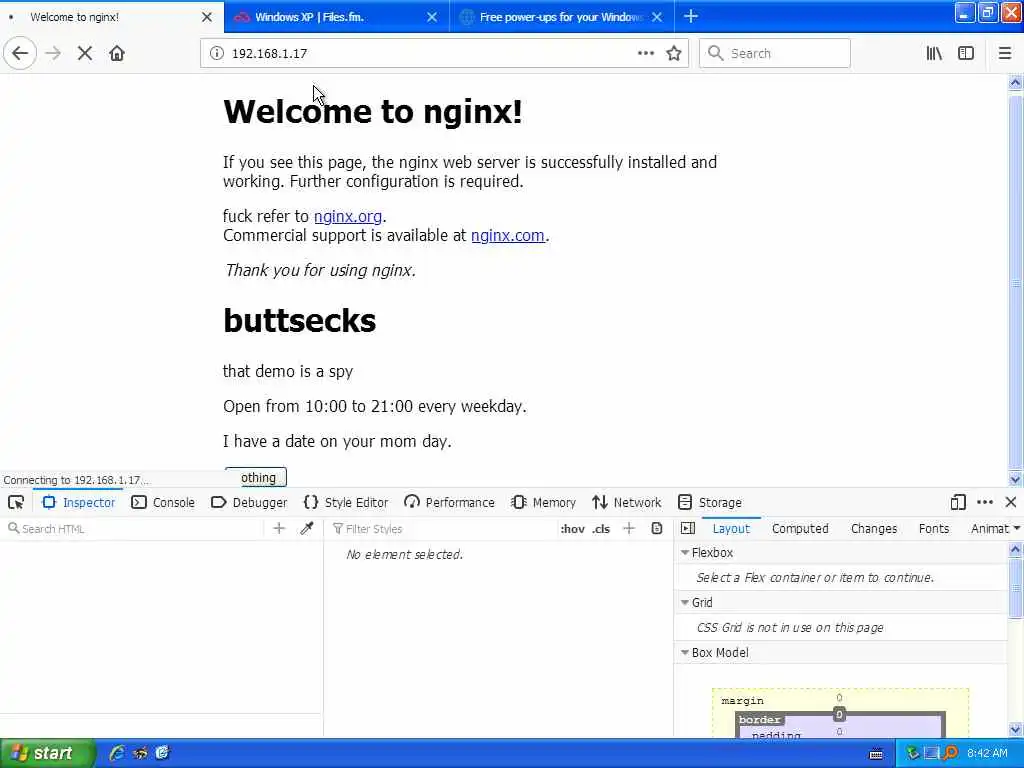
Task: Focus the address bar showing 192.168.1.17
Action: click(431, 54)
